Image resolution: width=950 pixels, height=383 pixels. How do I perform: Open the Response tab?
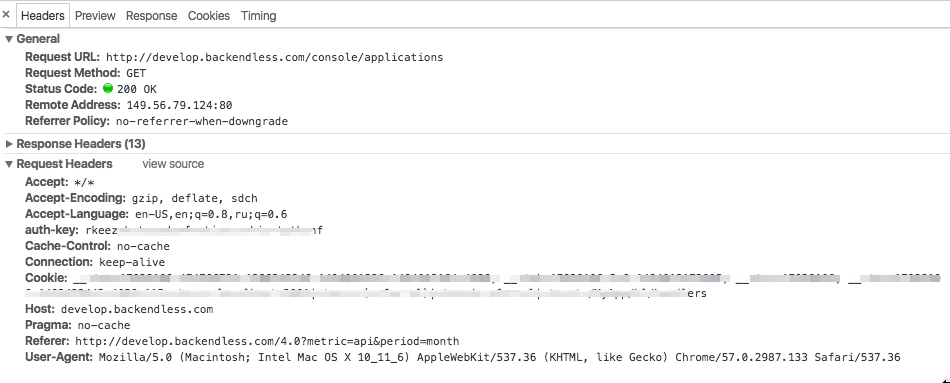[151, 16]
